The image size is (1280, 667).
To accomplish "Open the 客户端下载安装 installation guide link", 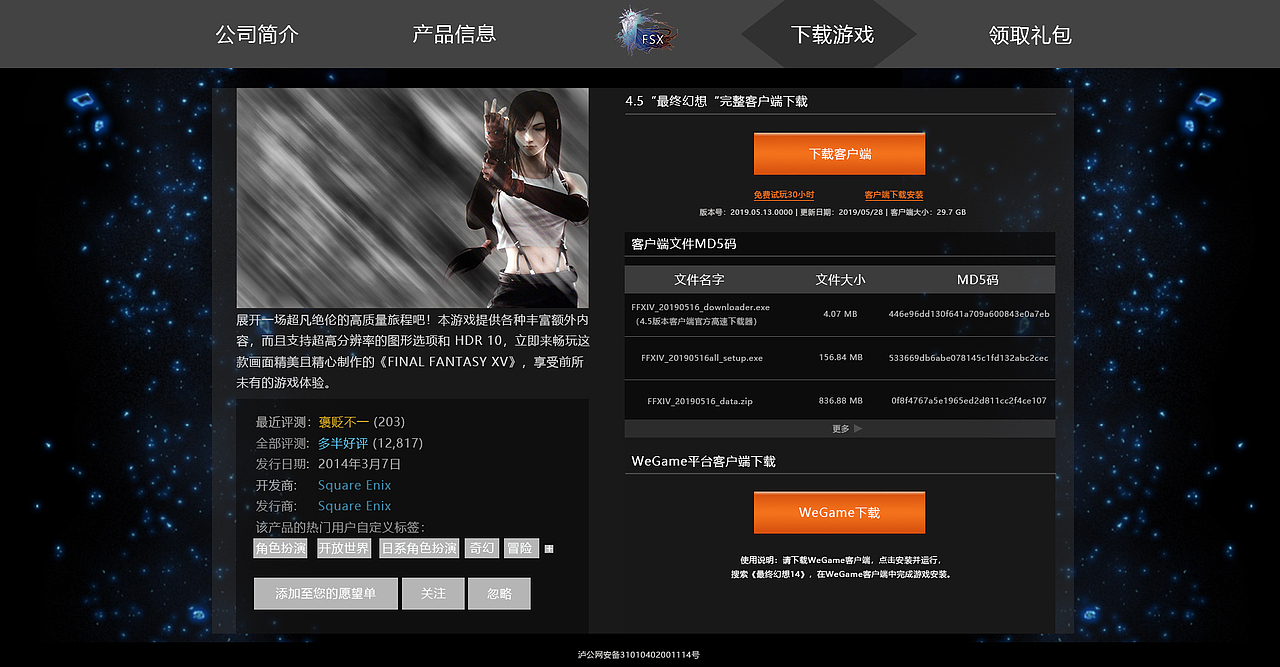I will [893, 194].
